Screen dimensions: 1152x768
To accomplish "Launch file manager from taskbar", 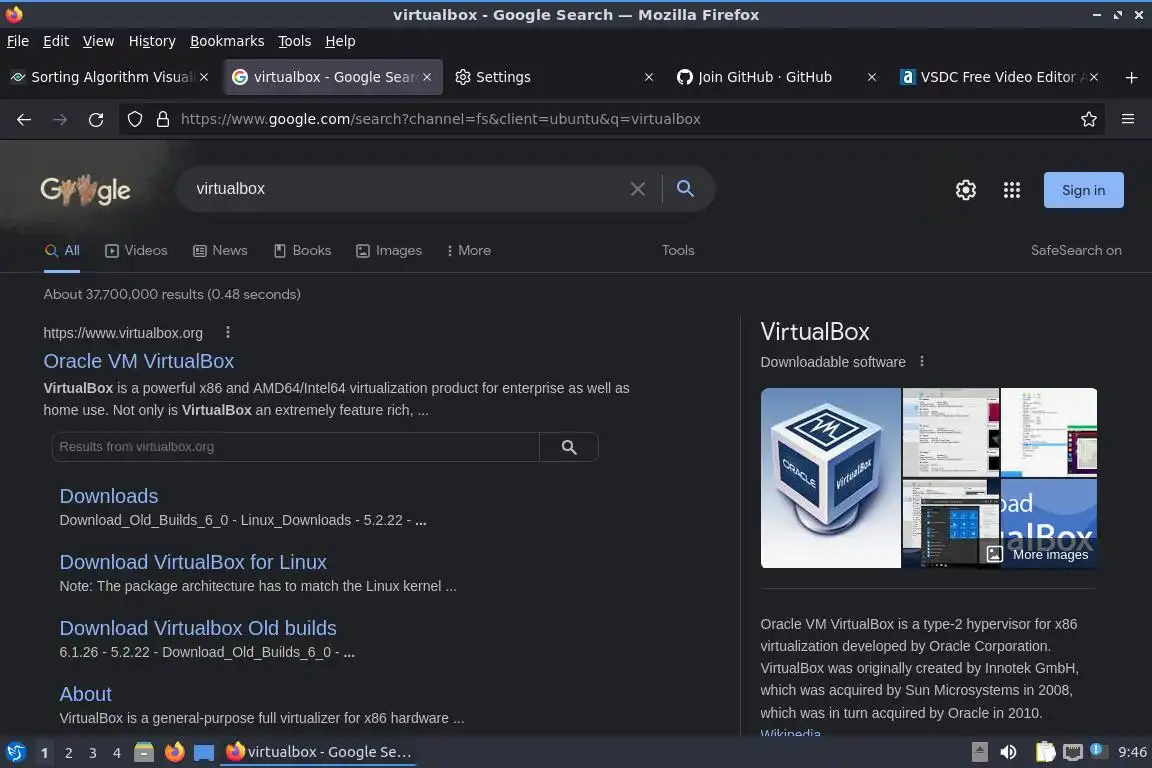I will (x=144, y=752).
